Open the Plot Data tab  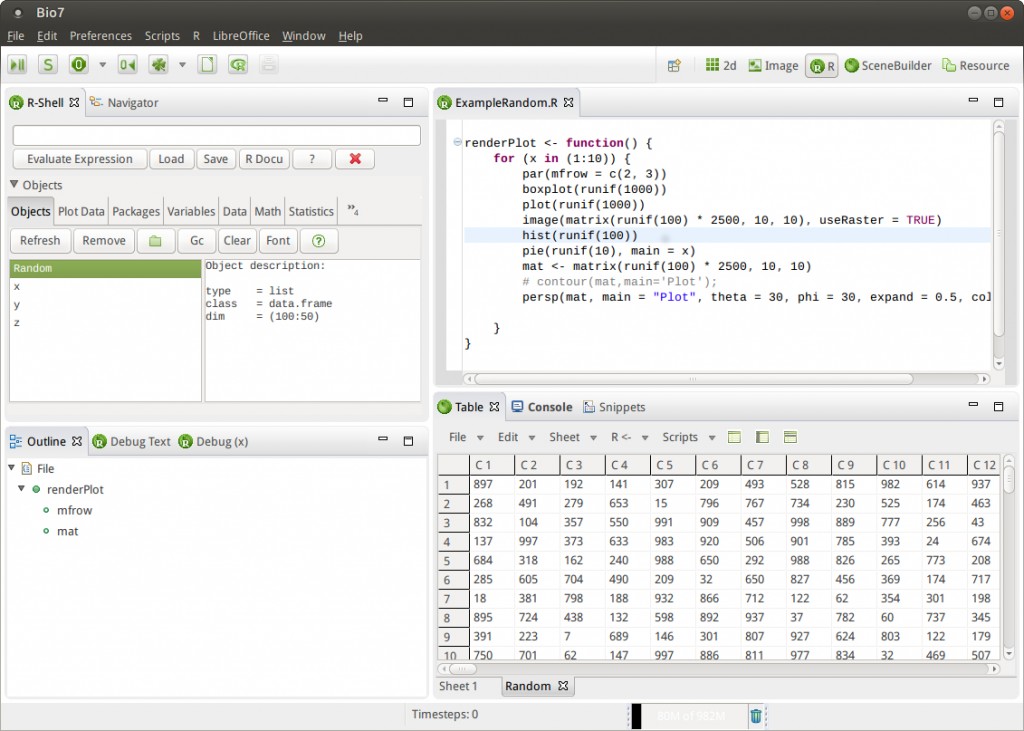click(x=81, y=211)
